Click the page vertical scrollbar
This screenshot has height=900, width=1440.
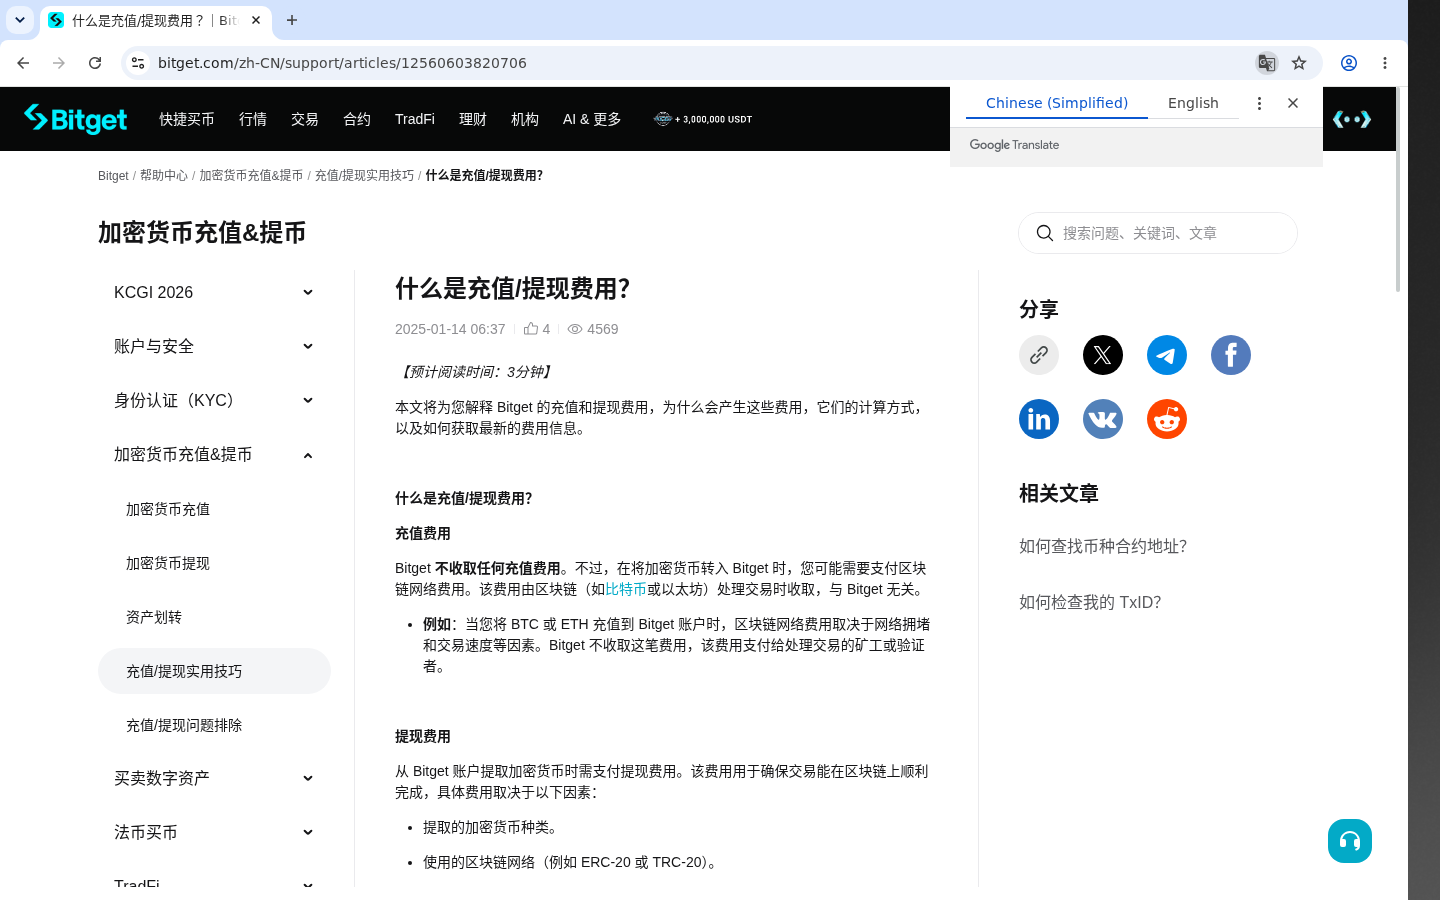(x=1399, y=190)
